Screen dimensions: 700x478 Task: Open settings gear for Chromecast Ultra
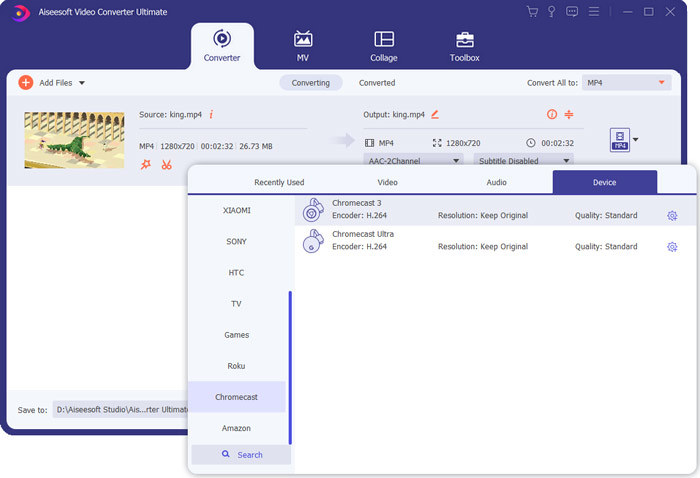coord(672,247)
